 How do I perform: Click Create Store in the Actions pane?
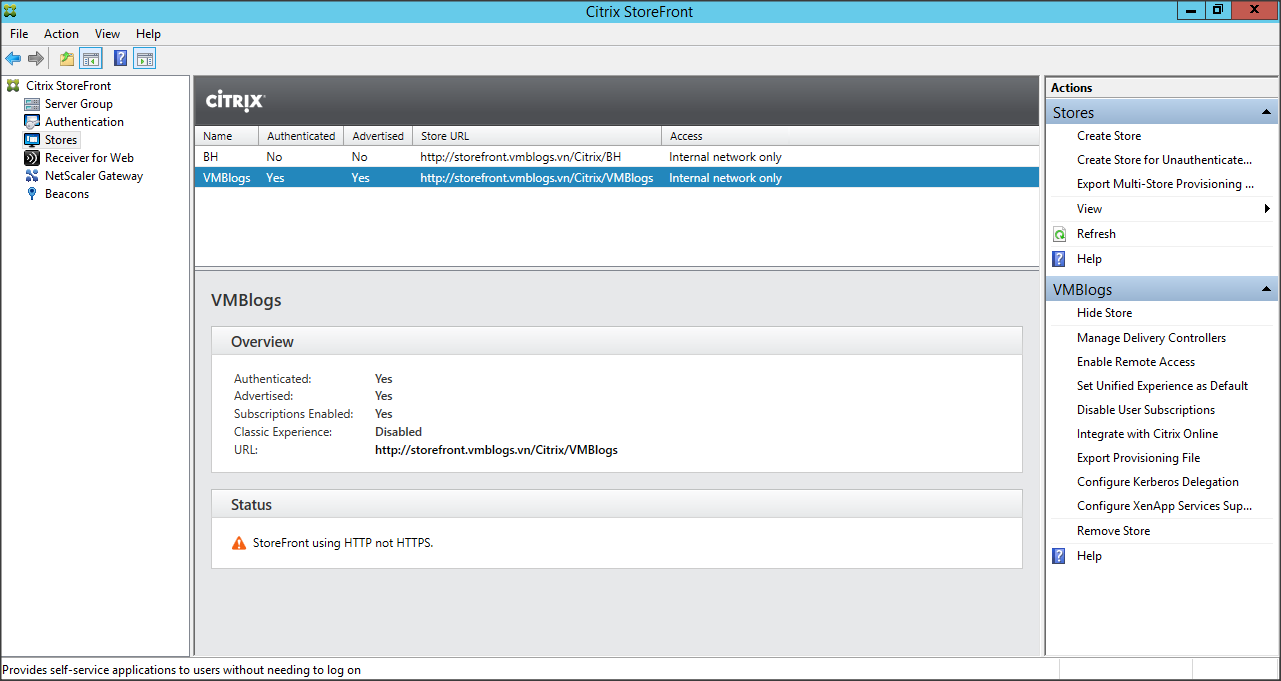pos(1108,136)
